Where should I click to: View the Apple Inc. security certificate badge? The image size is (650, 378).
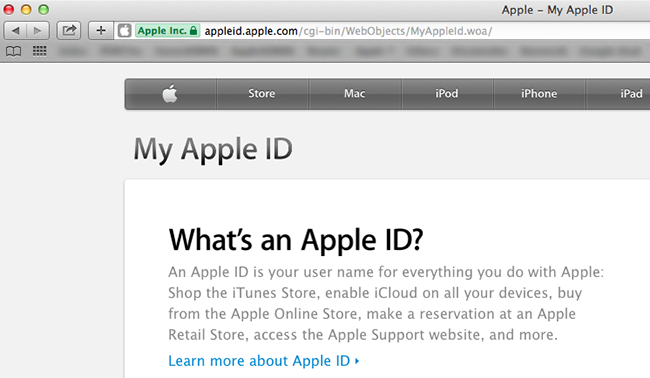click(167, 31)
